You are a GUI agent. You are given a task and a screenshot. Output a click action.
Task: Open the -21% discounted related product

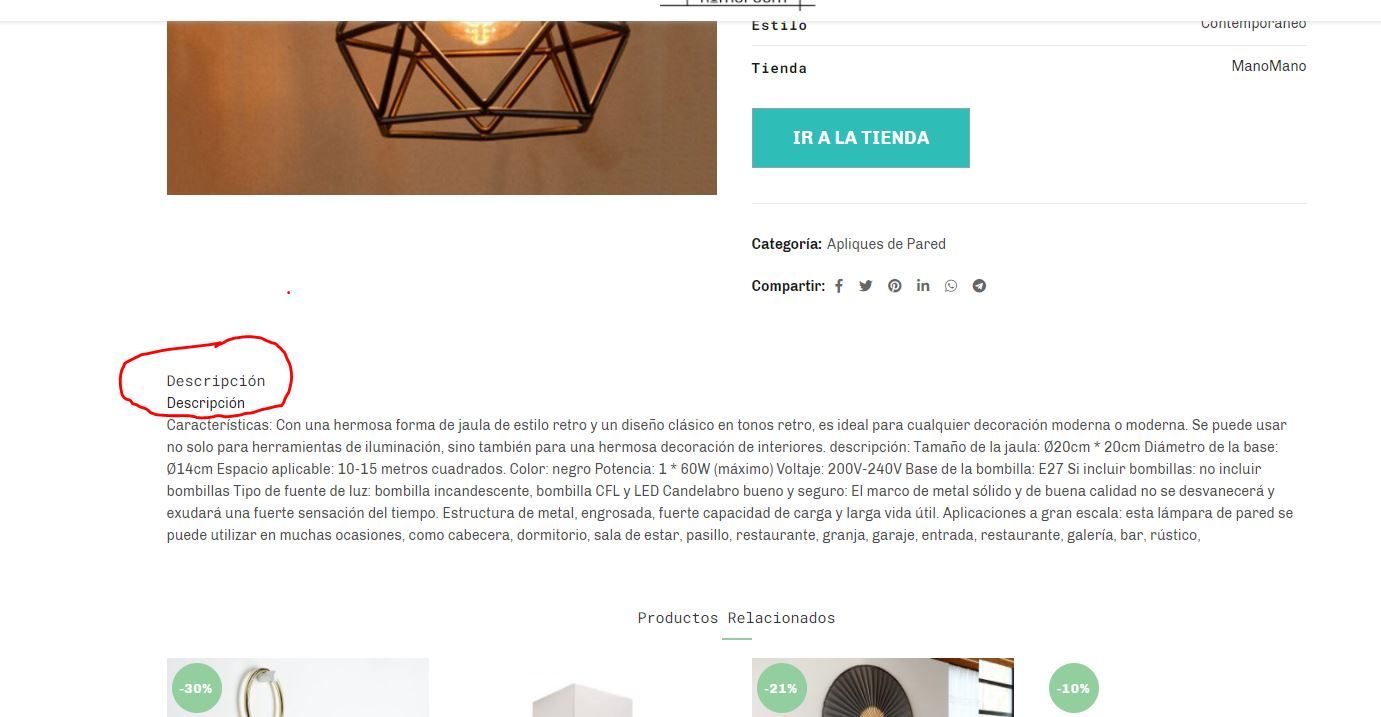[x=883, y=688]
